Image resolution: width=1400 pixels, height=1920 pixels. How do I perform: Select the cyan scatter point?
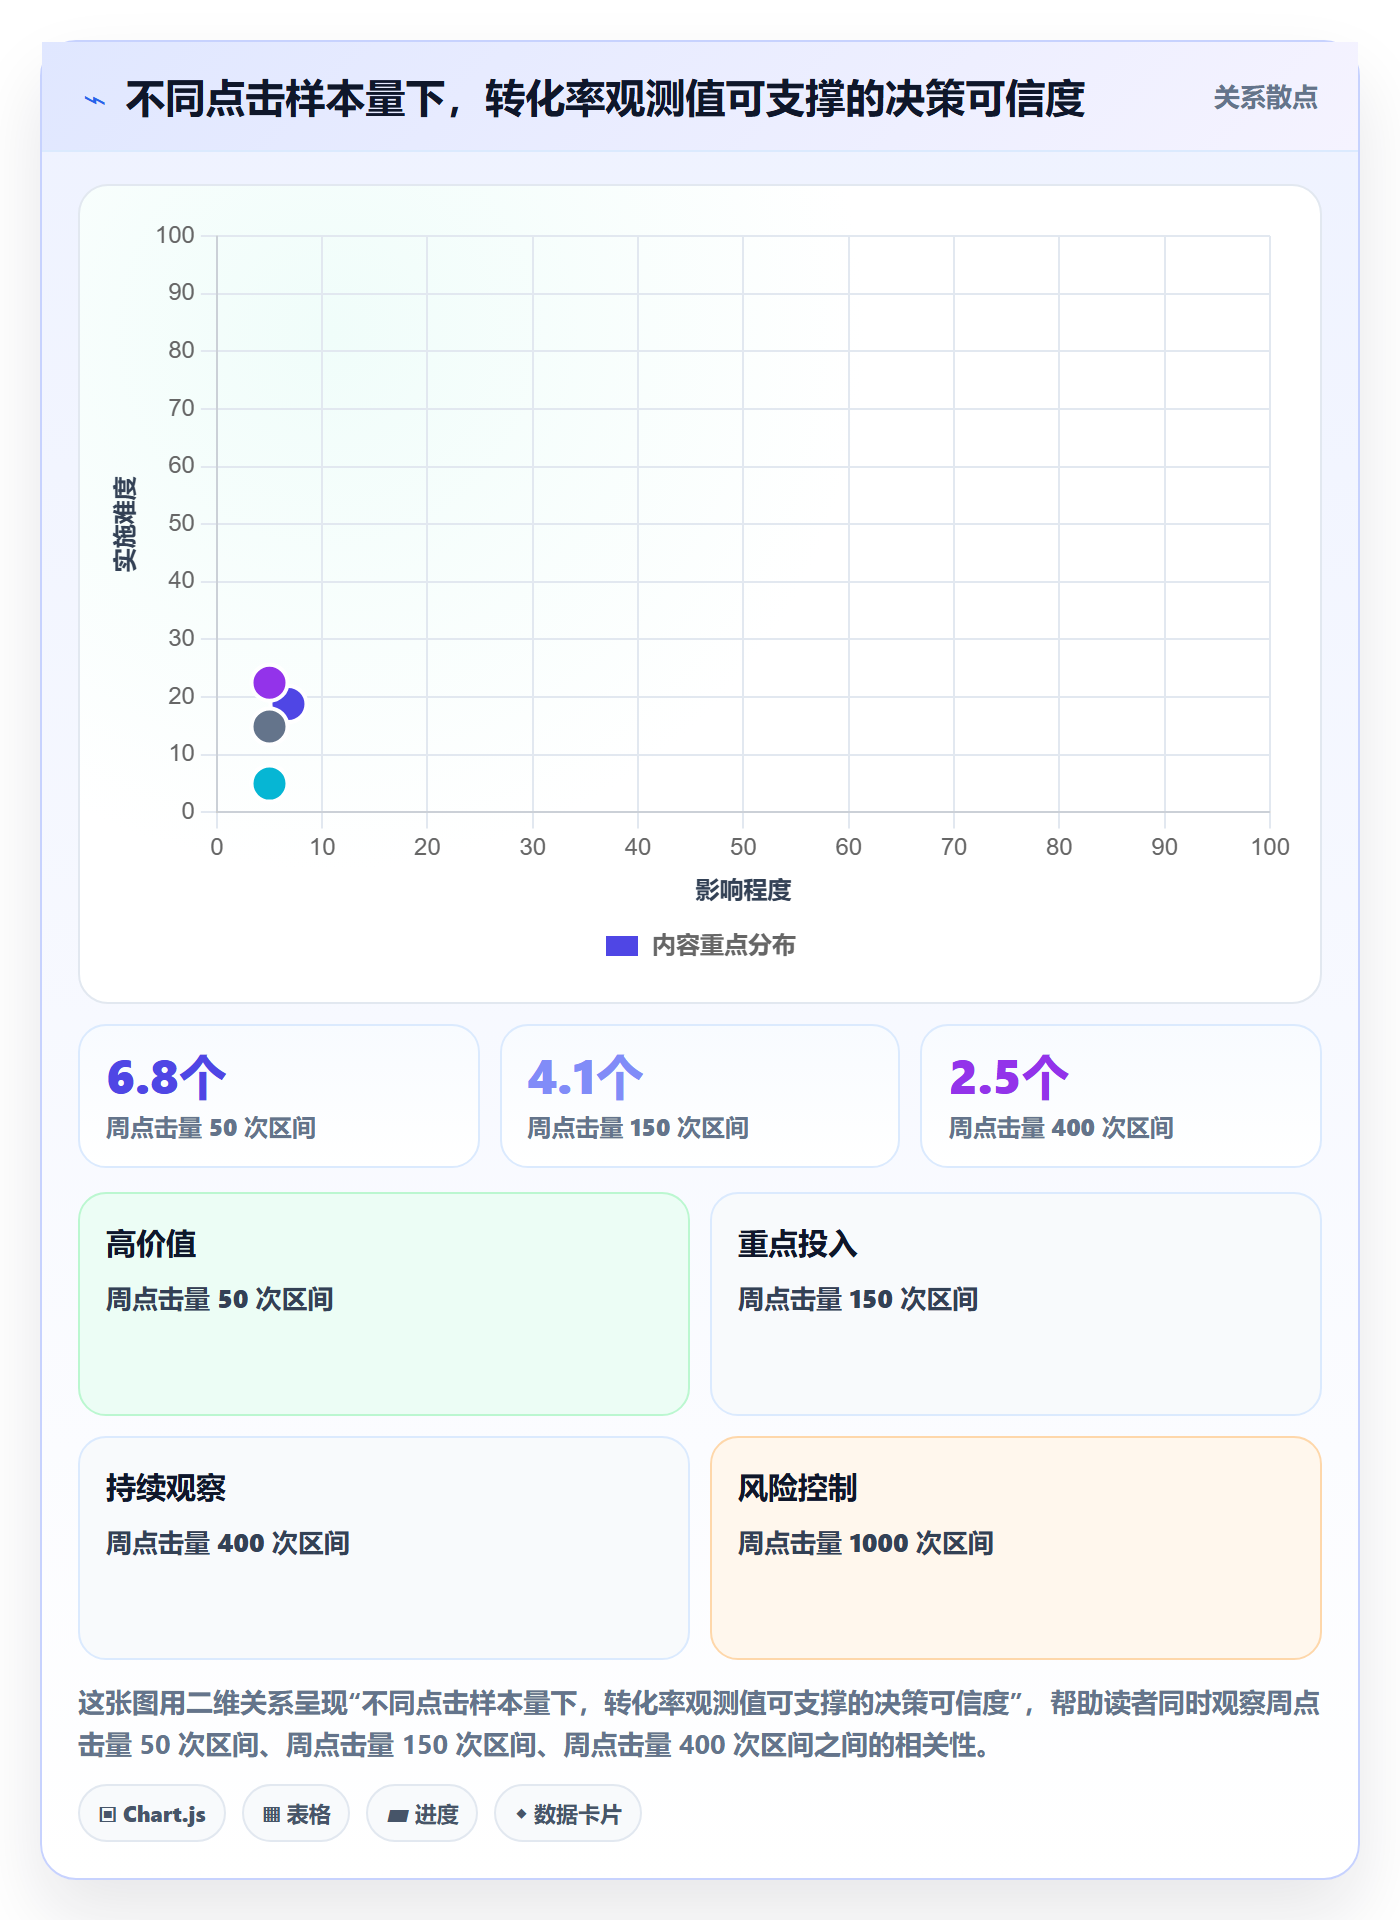(269, 783)
